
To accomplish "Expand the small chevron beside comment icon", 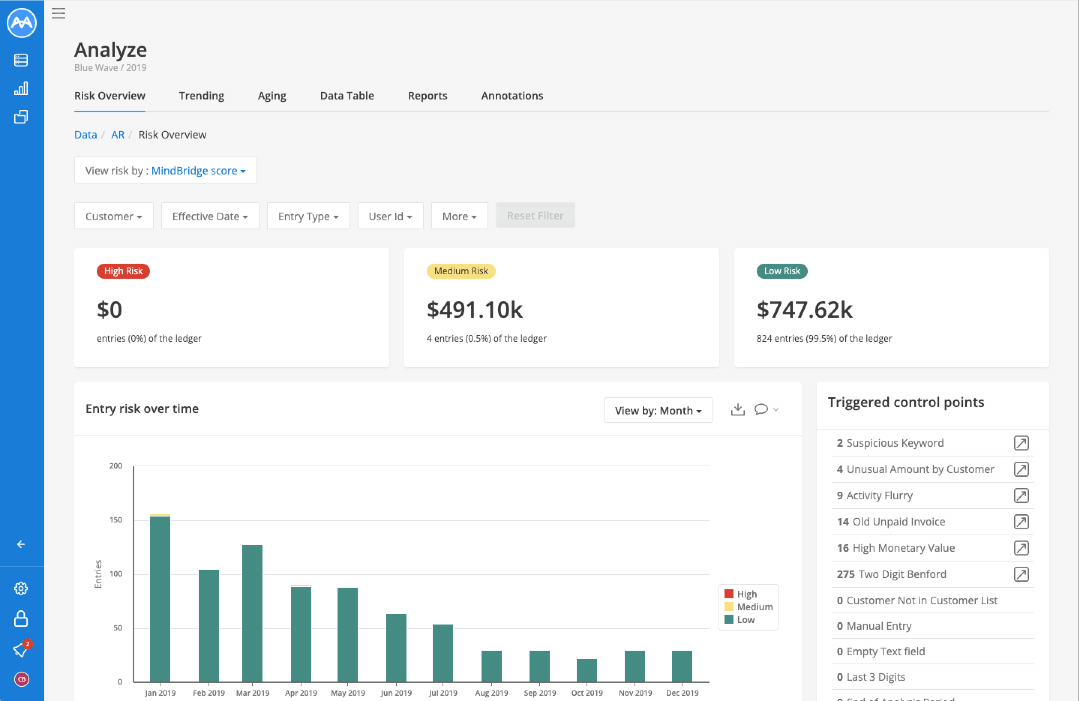I will (776, 409).
